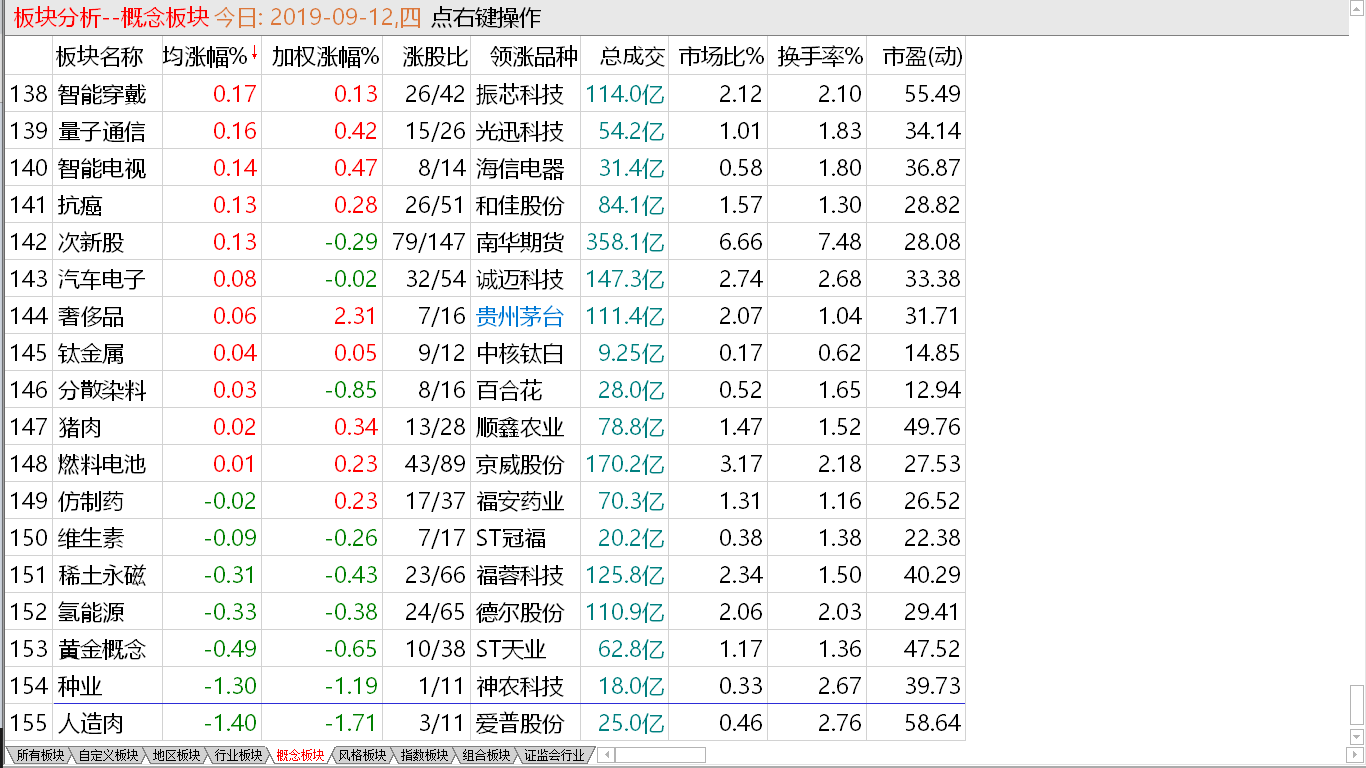Open the 自定义板块 tab
The image size is (1366, 768).
click(108, 755)
